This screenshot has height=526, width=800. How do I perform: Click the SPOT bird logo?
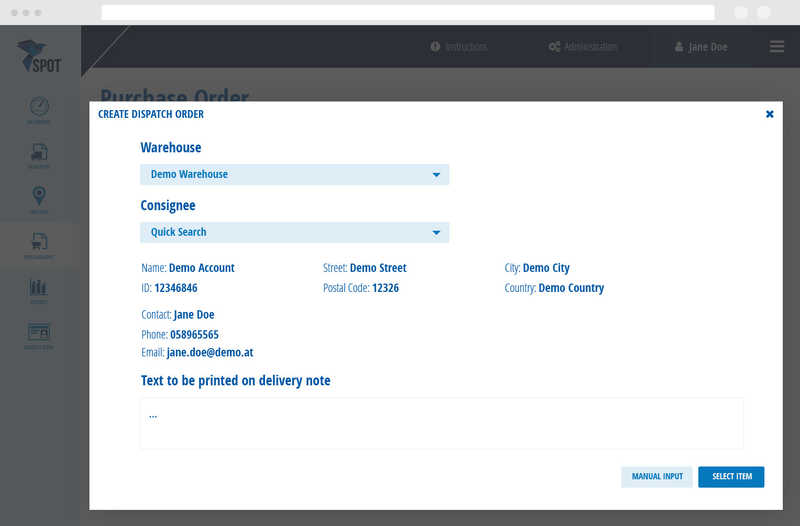click(x=39, y=56)
